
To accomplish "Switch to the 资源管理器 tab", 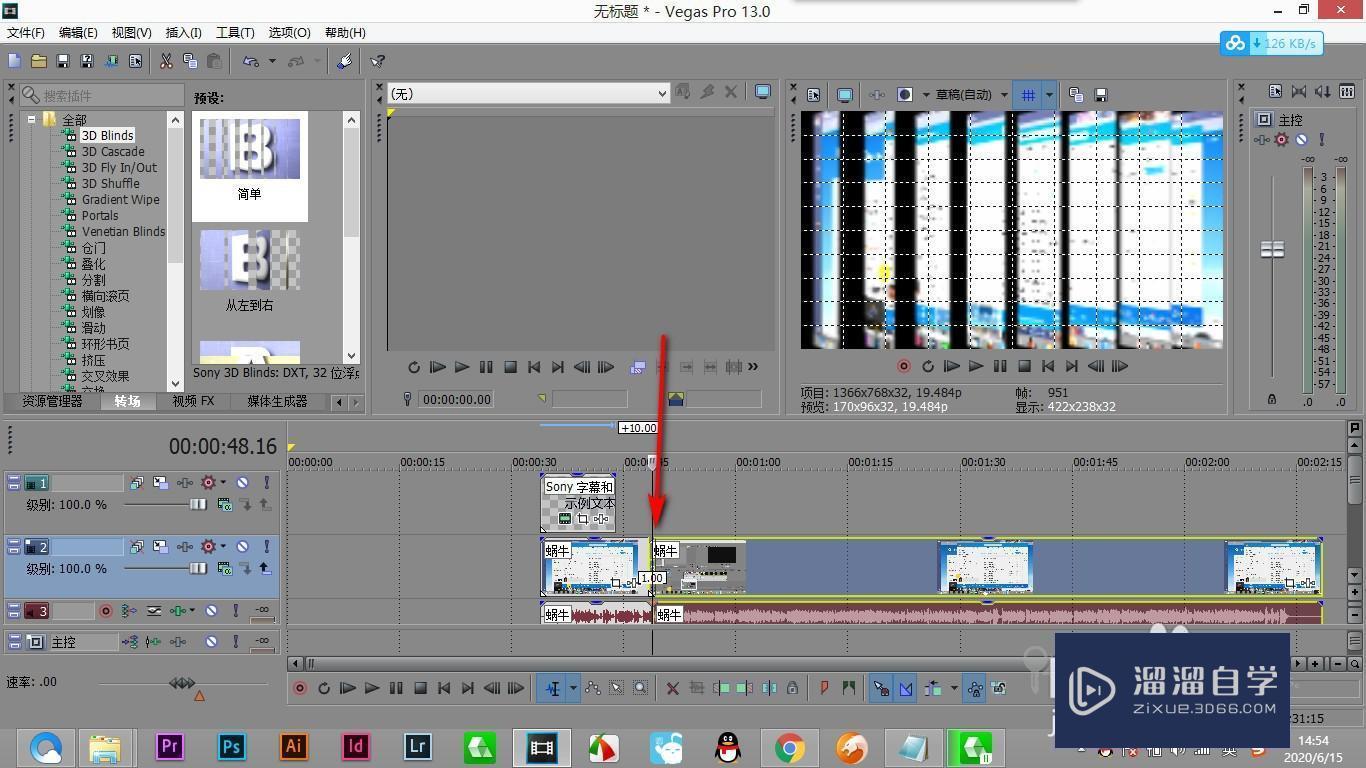I will [52, 401].
